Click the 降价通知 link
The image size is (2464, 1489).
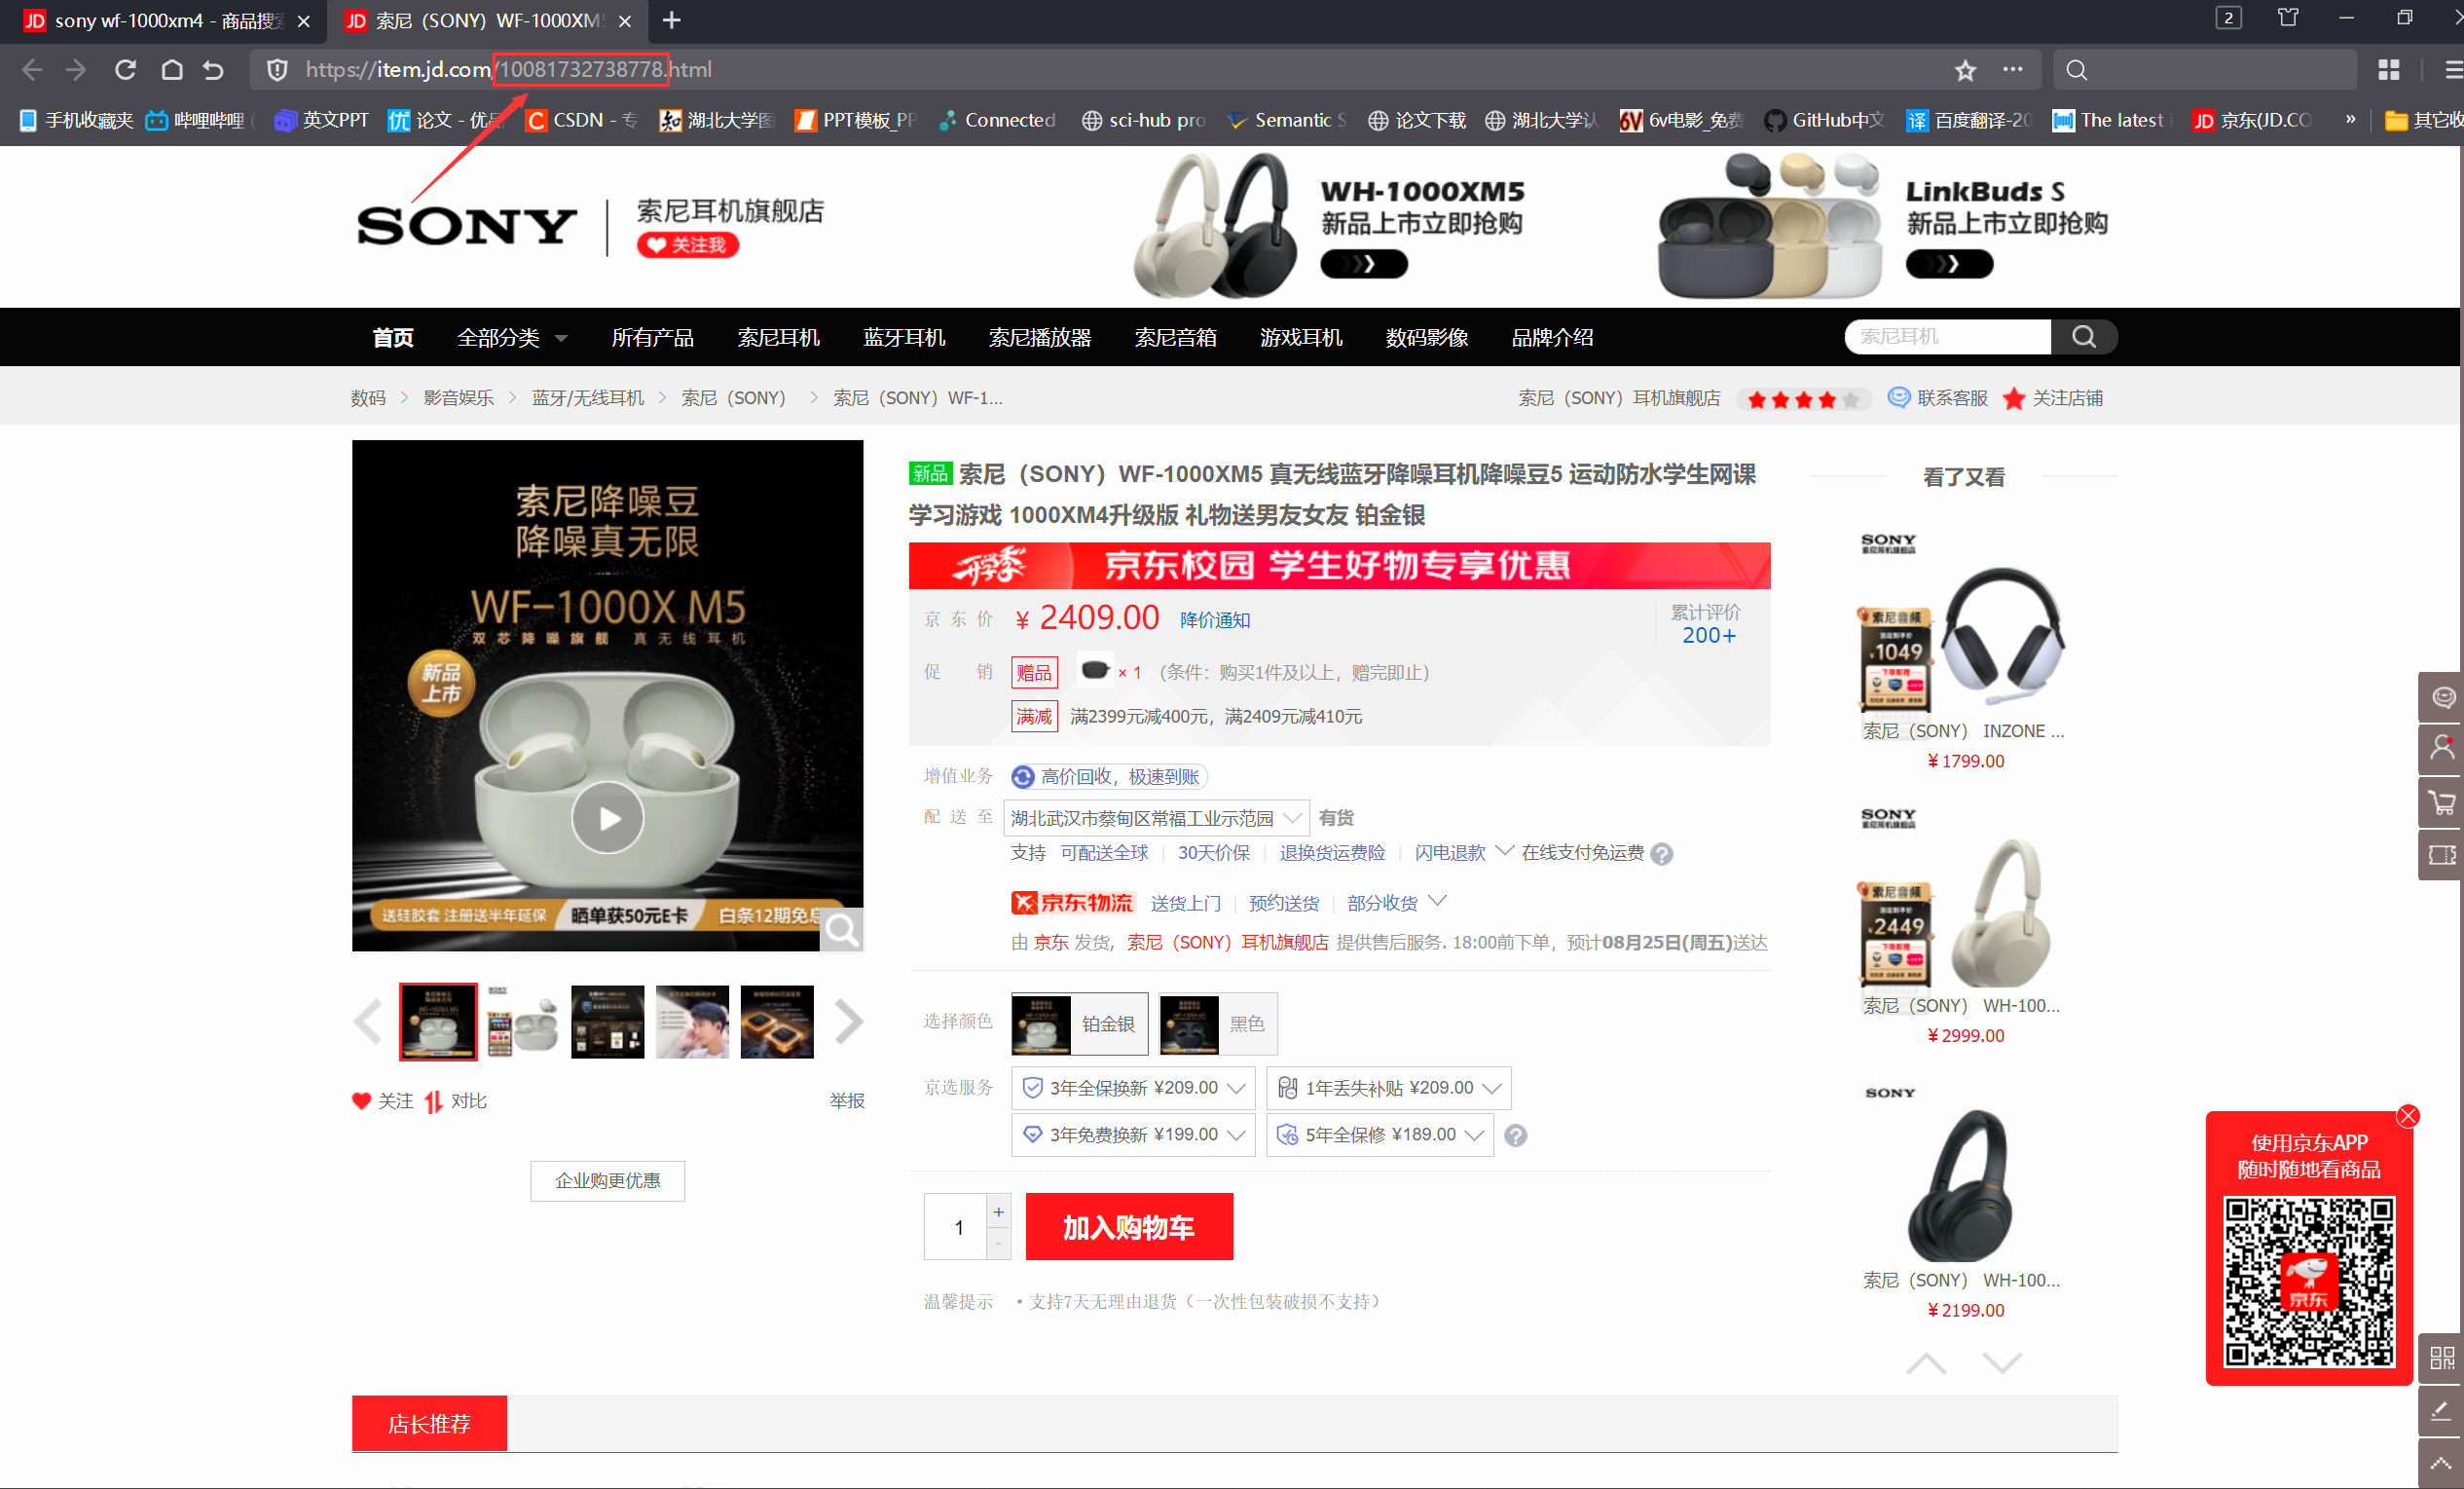click(x=1214, y=620)
